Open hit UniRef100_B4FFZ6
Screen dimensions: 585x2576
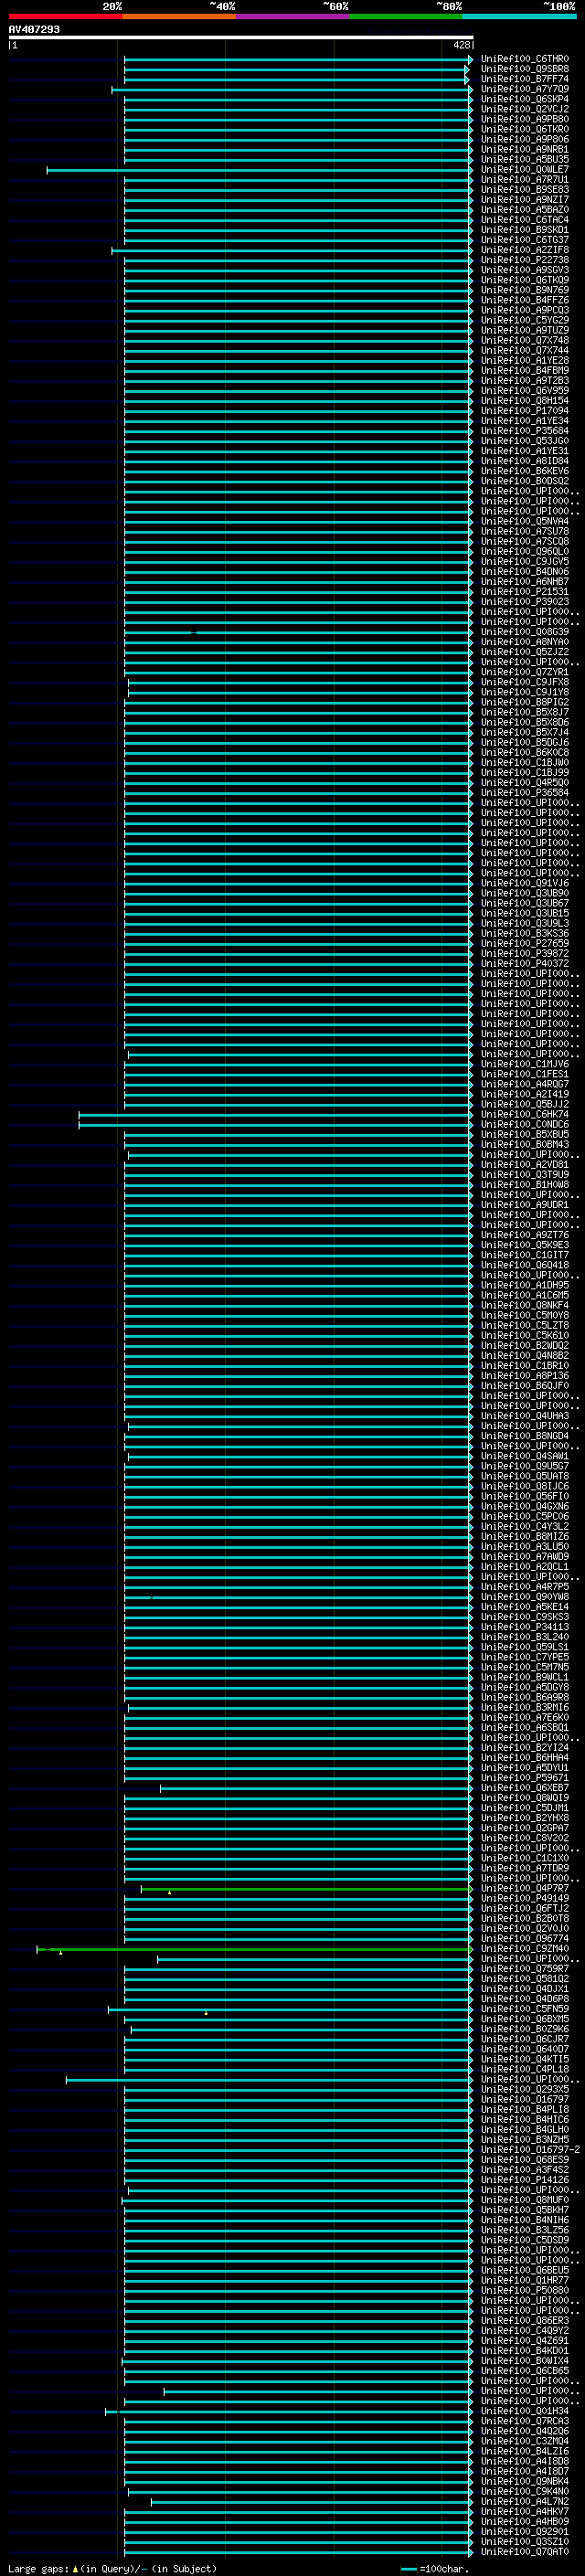click(x=524, y=300)
